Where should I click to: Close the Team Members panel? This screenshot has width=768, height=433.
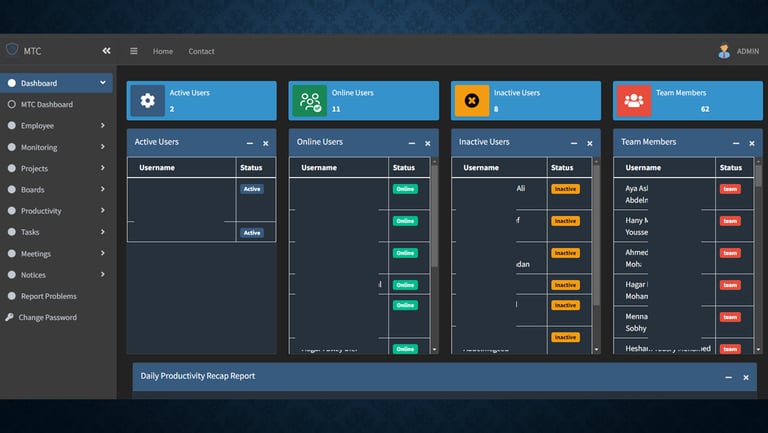tap(752, 143)
